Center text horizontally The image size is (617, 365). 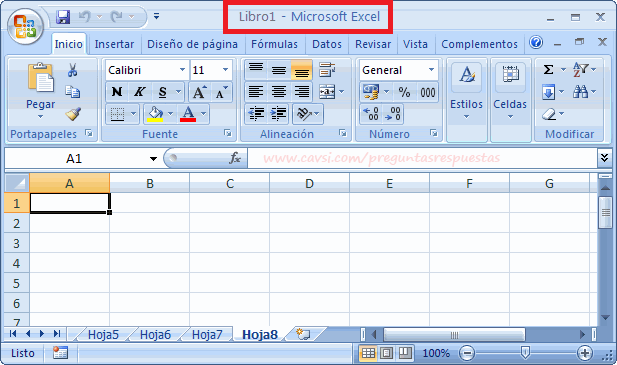279,92
